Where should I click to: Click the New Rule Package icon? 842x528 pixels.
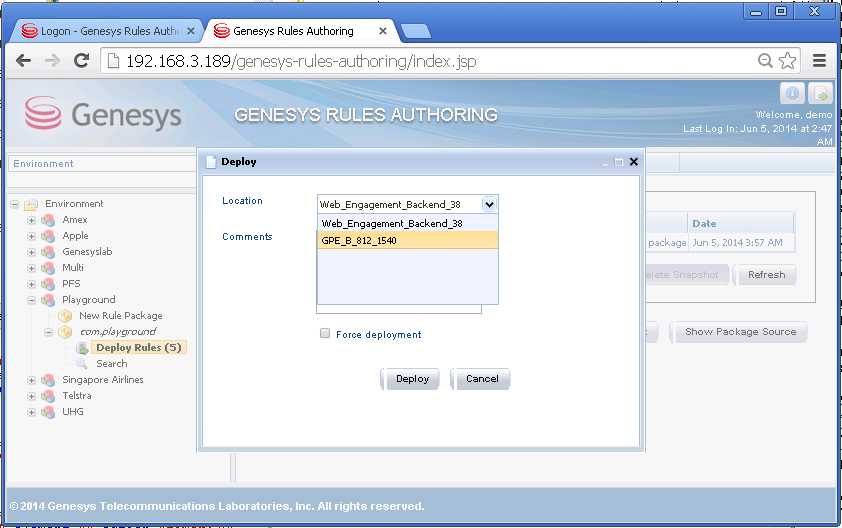tap(65, 316)
